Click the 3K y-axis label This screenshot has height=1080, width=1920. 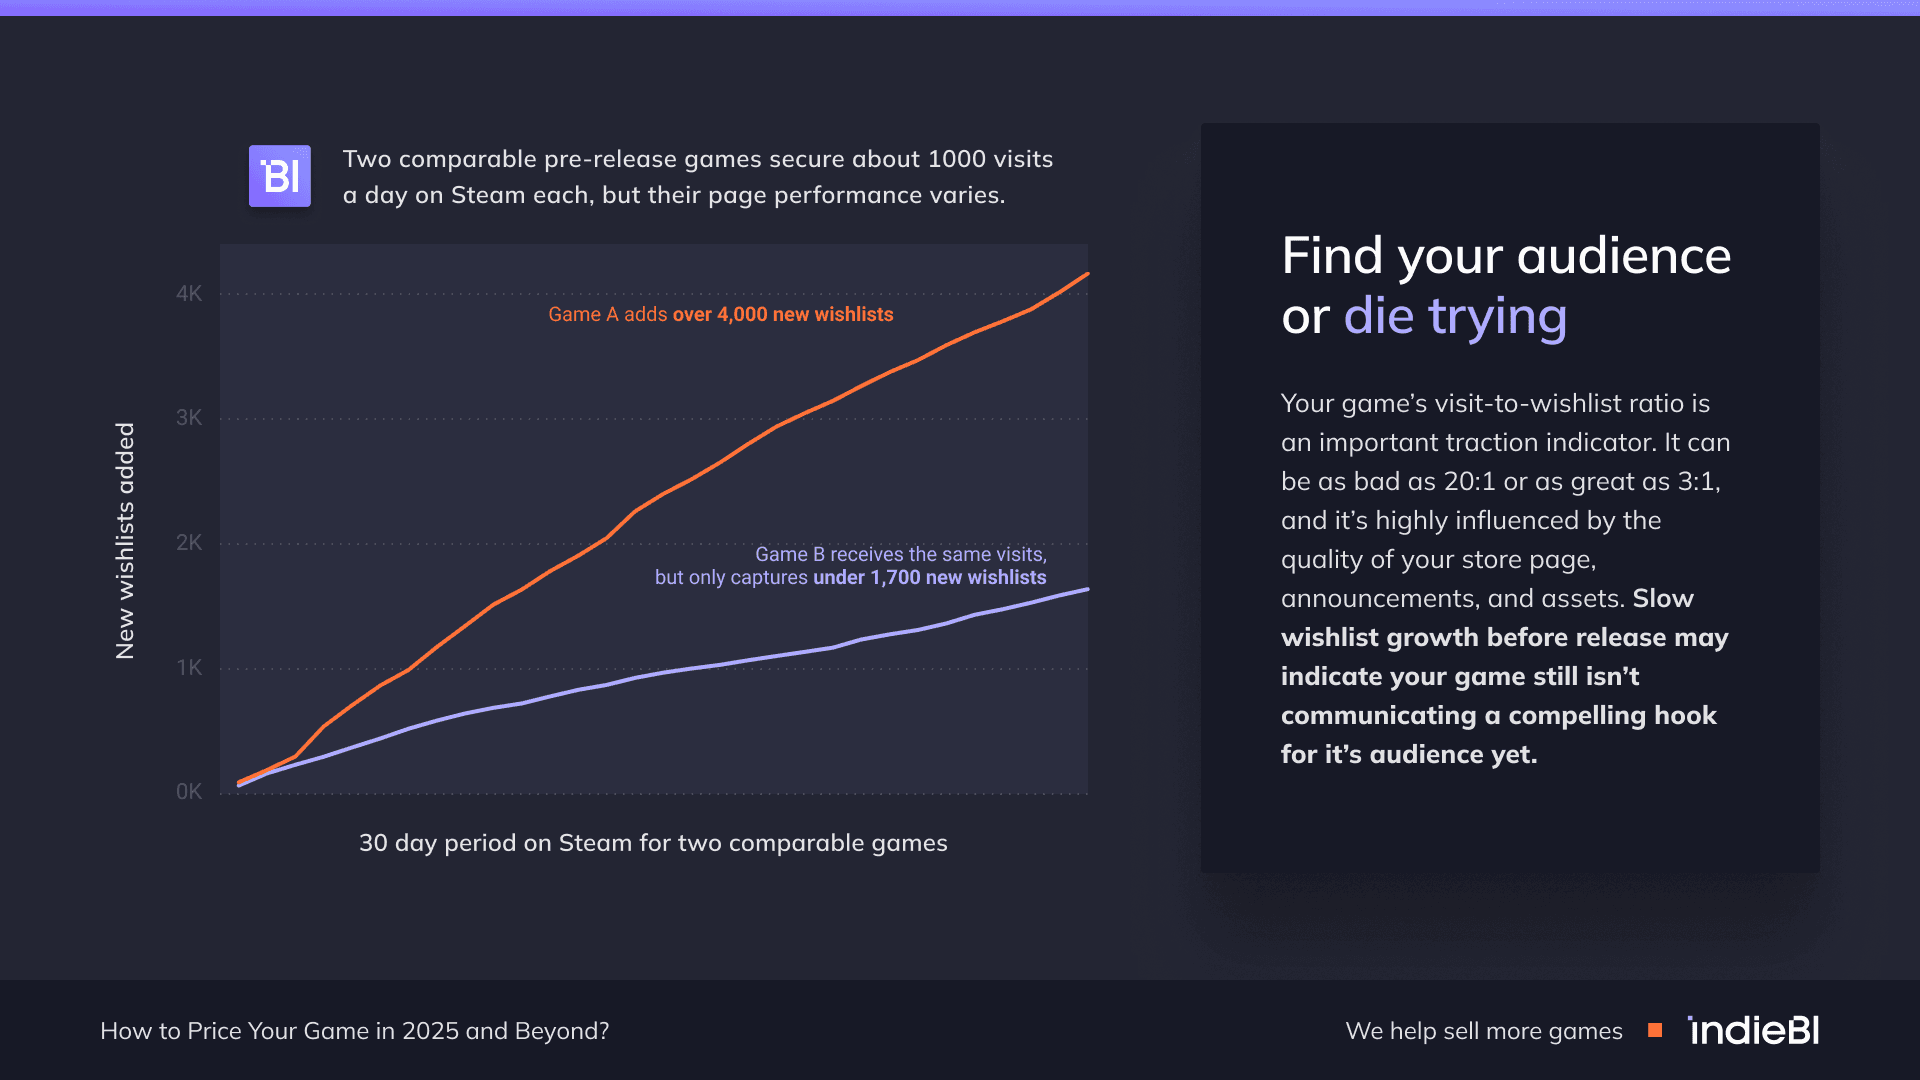tap(189, 418)
